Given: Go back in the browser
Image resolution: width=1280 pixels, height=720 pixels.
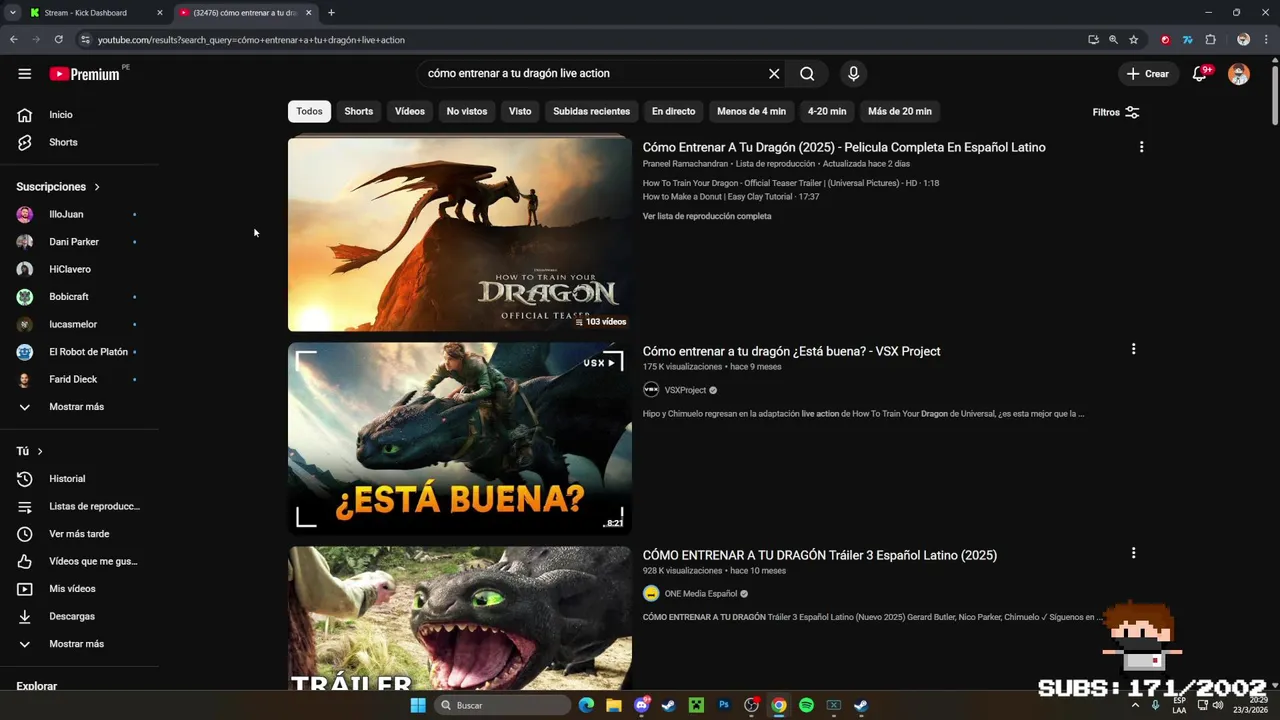Looking at the screenshot, I should [13, 40].
